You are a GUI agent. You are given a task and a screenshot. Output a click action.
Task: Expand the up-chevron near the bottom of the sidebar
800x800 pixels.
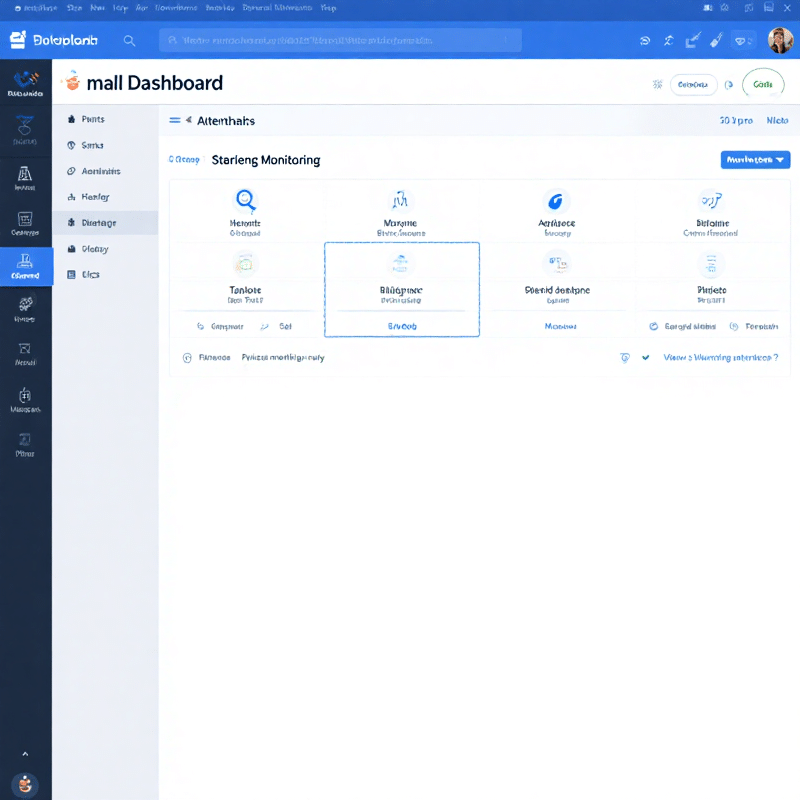click(25, 754)
